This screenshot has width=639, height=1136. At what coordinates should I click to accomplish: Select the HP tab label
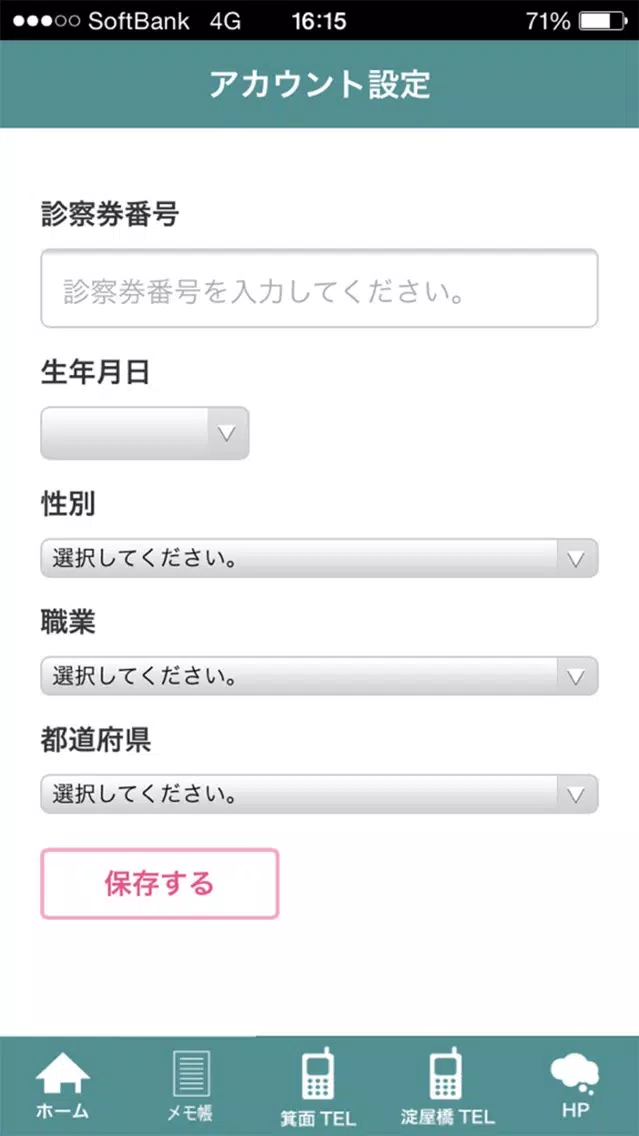575,1110
